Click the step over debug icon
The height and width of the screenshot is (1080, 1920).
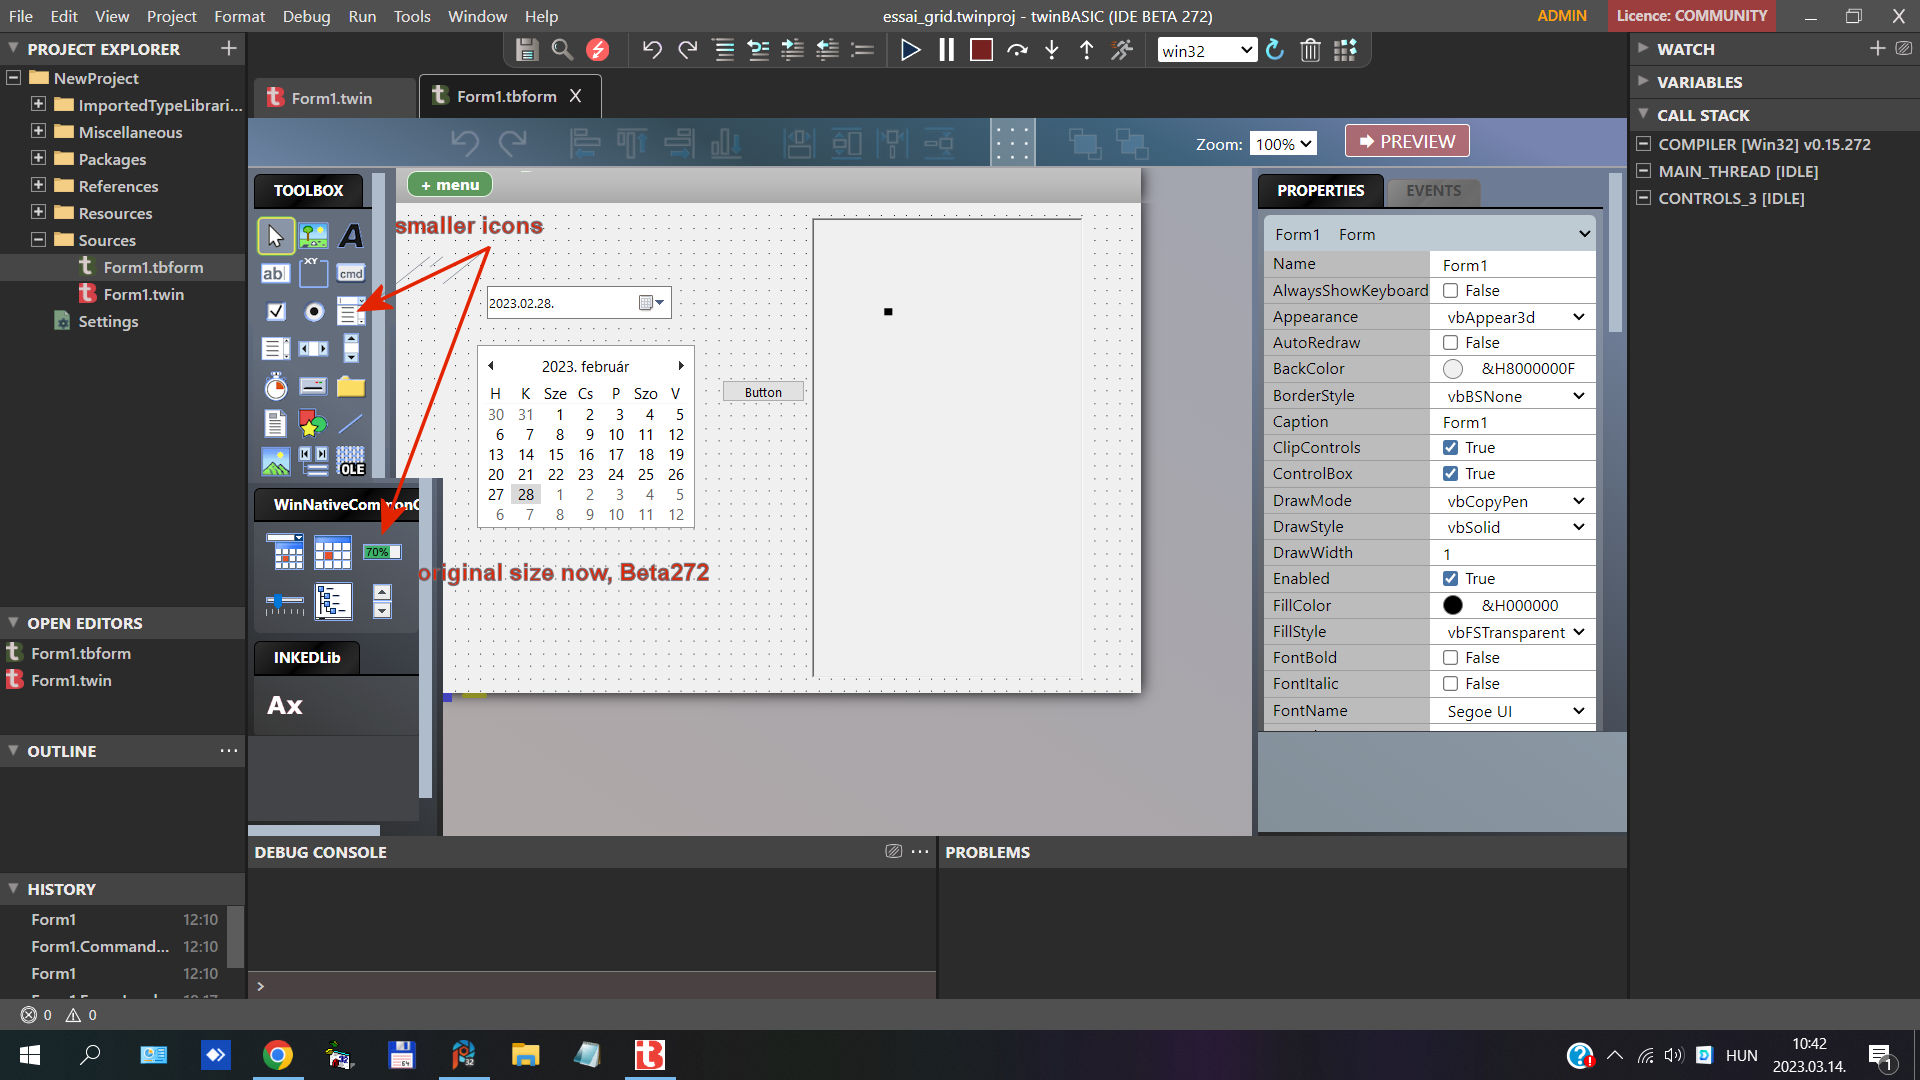(1017, 50)
